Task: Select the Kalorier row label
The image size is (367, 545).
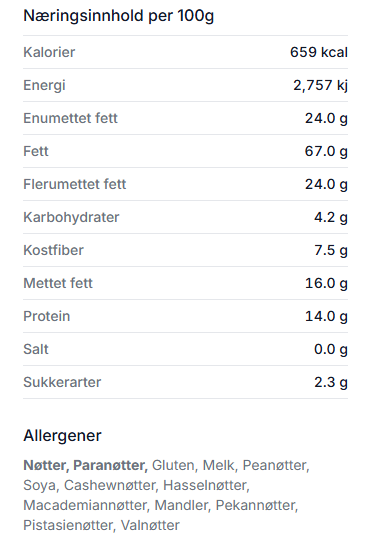Action: pos(49,52)
